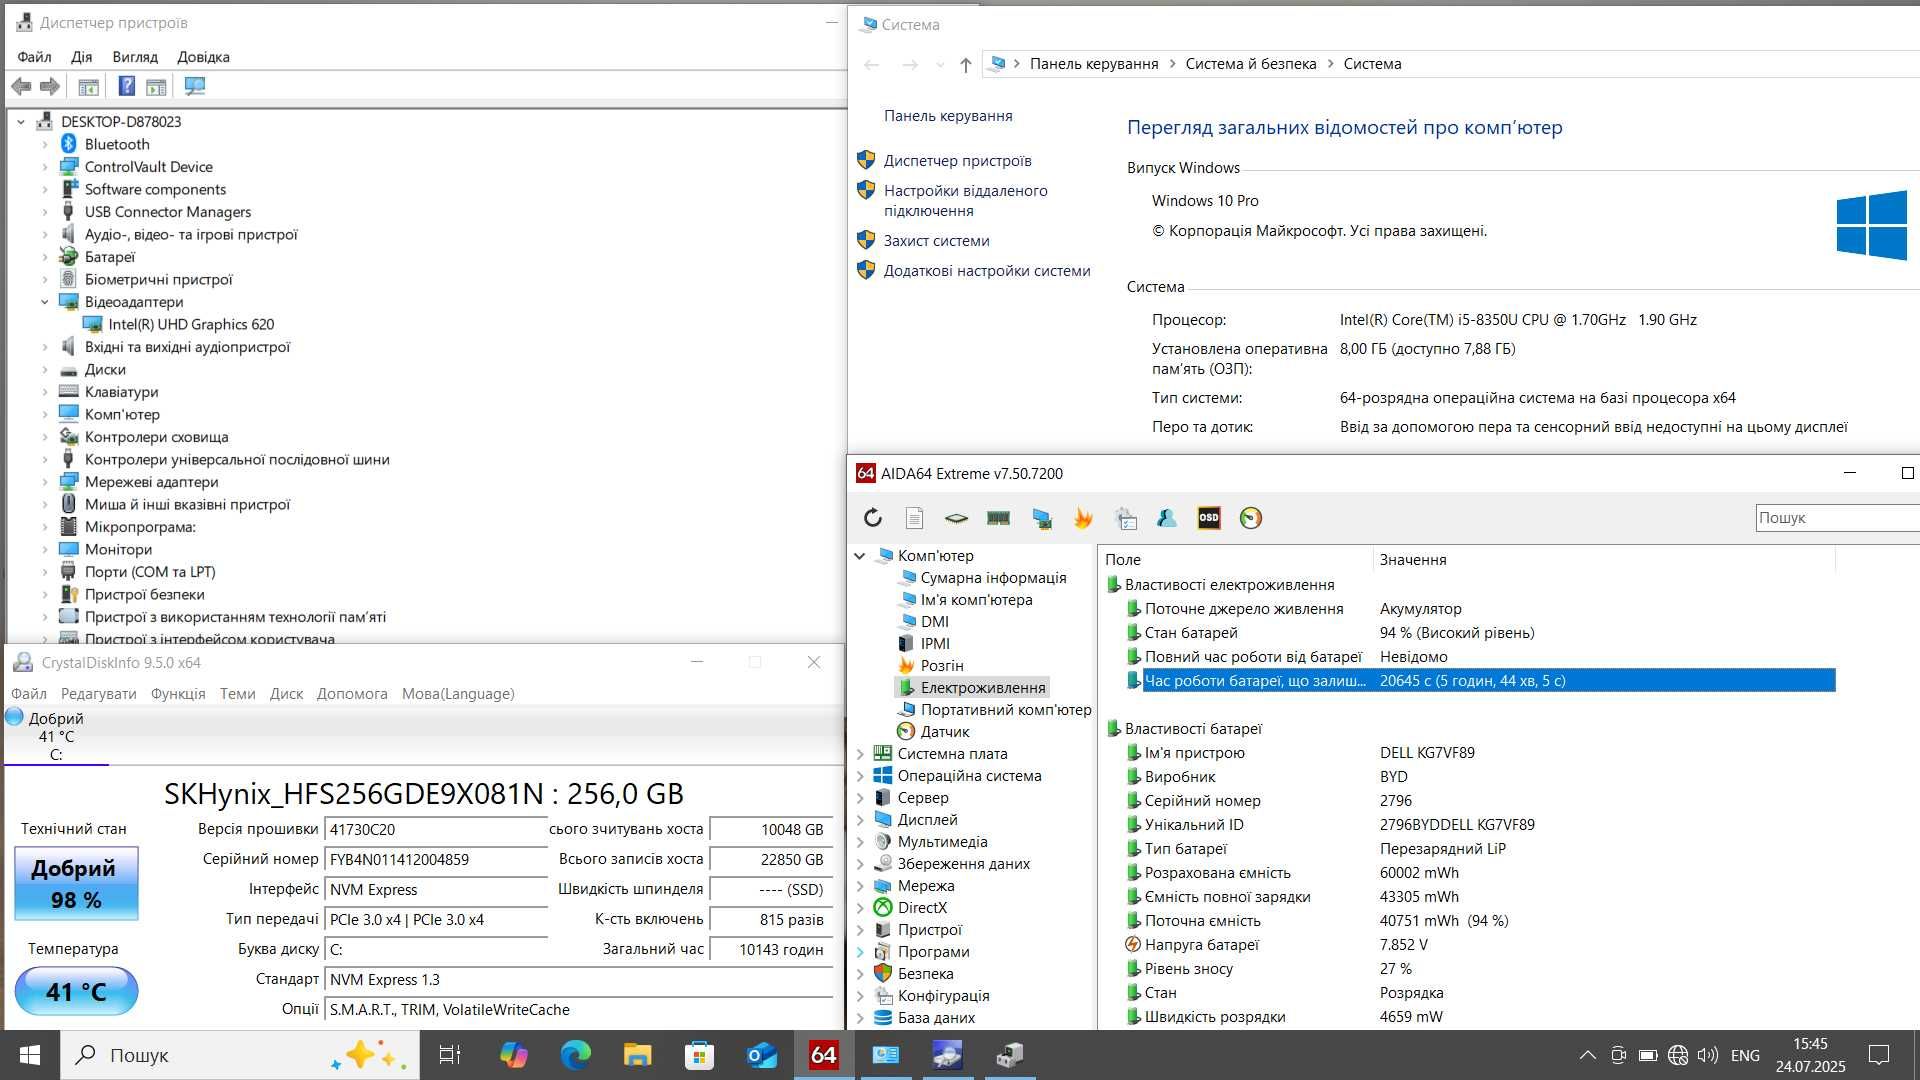1920x1080 pixels.
Task: Open Microsoft Edge from the taskbar
Action: click(x=576, y=1055)
